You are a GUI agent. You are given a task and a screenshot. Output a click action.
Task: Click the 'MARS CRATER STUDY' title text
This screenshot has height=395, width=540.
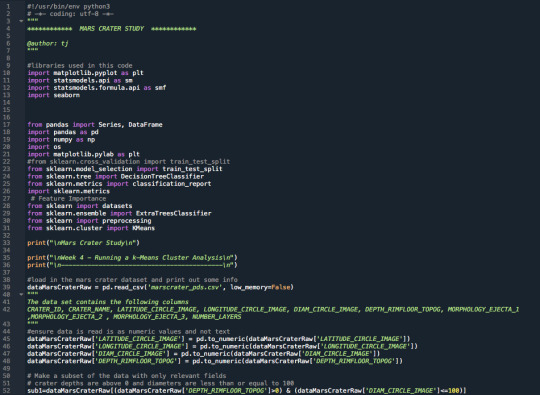point(112,29)
